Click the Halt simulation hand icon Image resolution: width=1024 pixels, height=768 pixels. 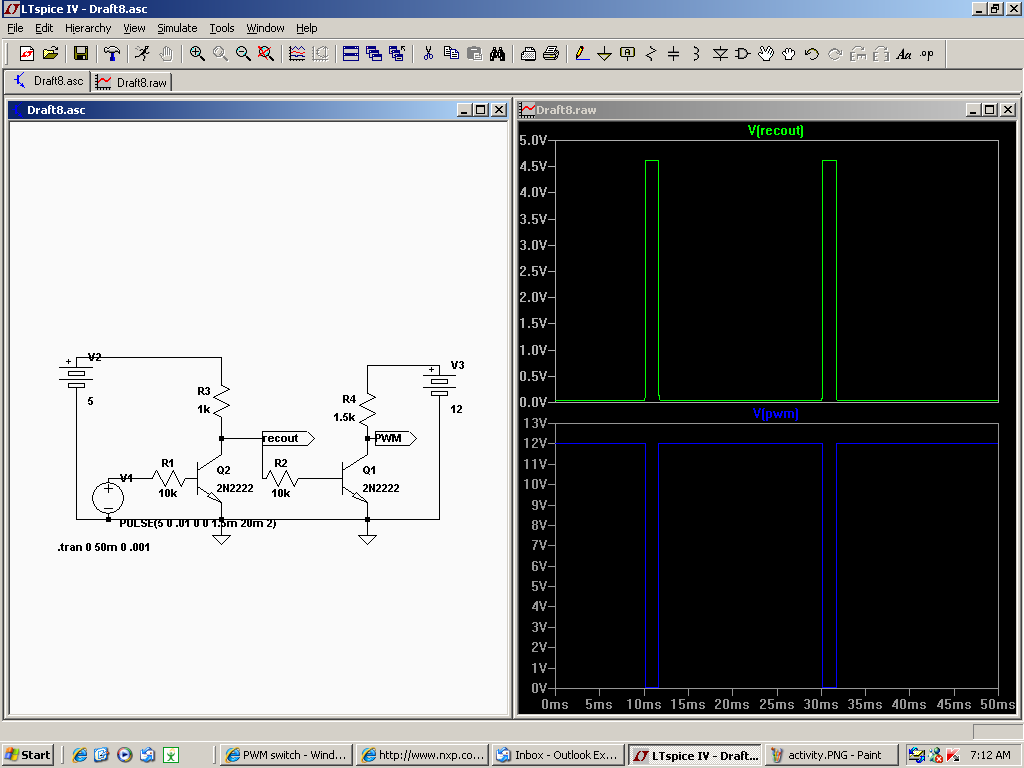[x=166, y=54]
